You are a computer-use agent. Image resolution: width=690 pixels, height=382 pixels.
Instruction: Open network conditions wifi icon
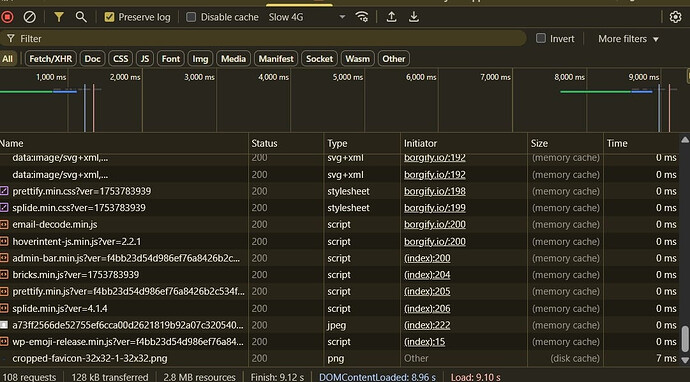tap(362, 17)
